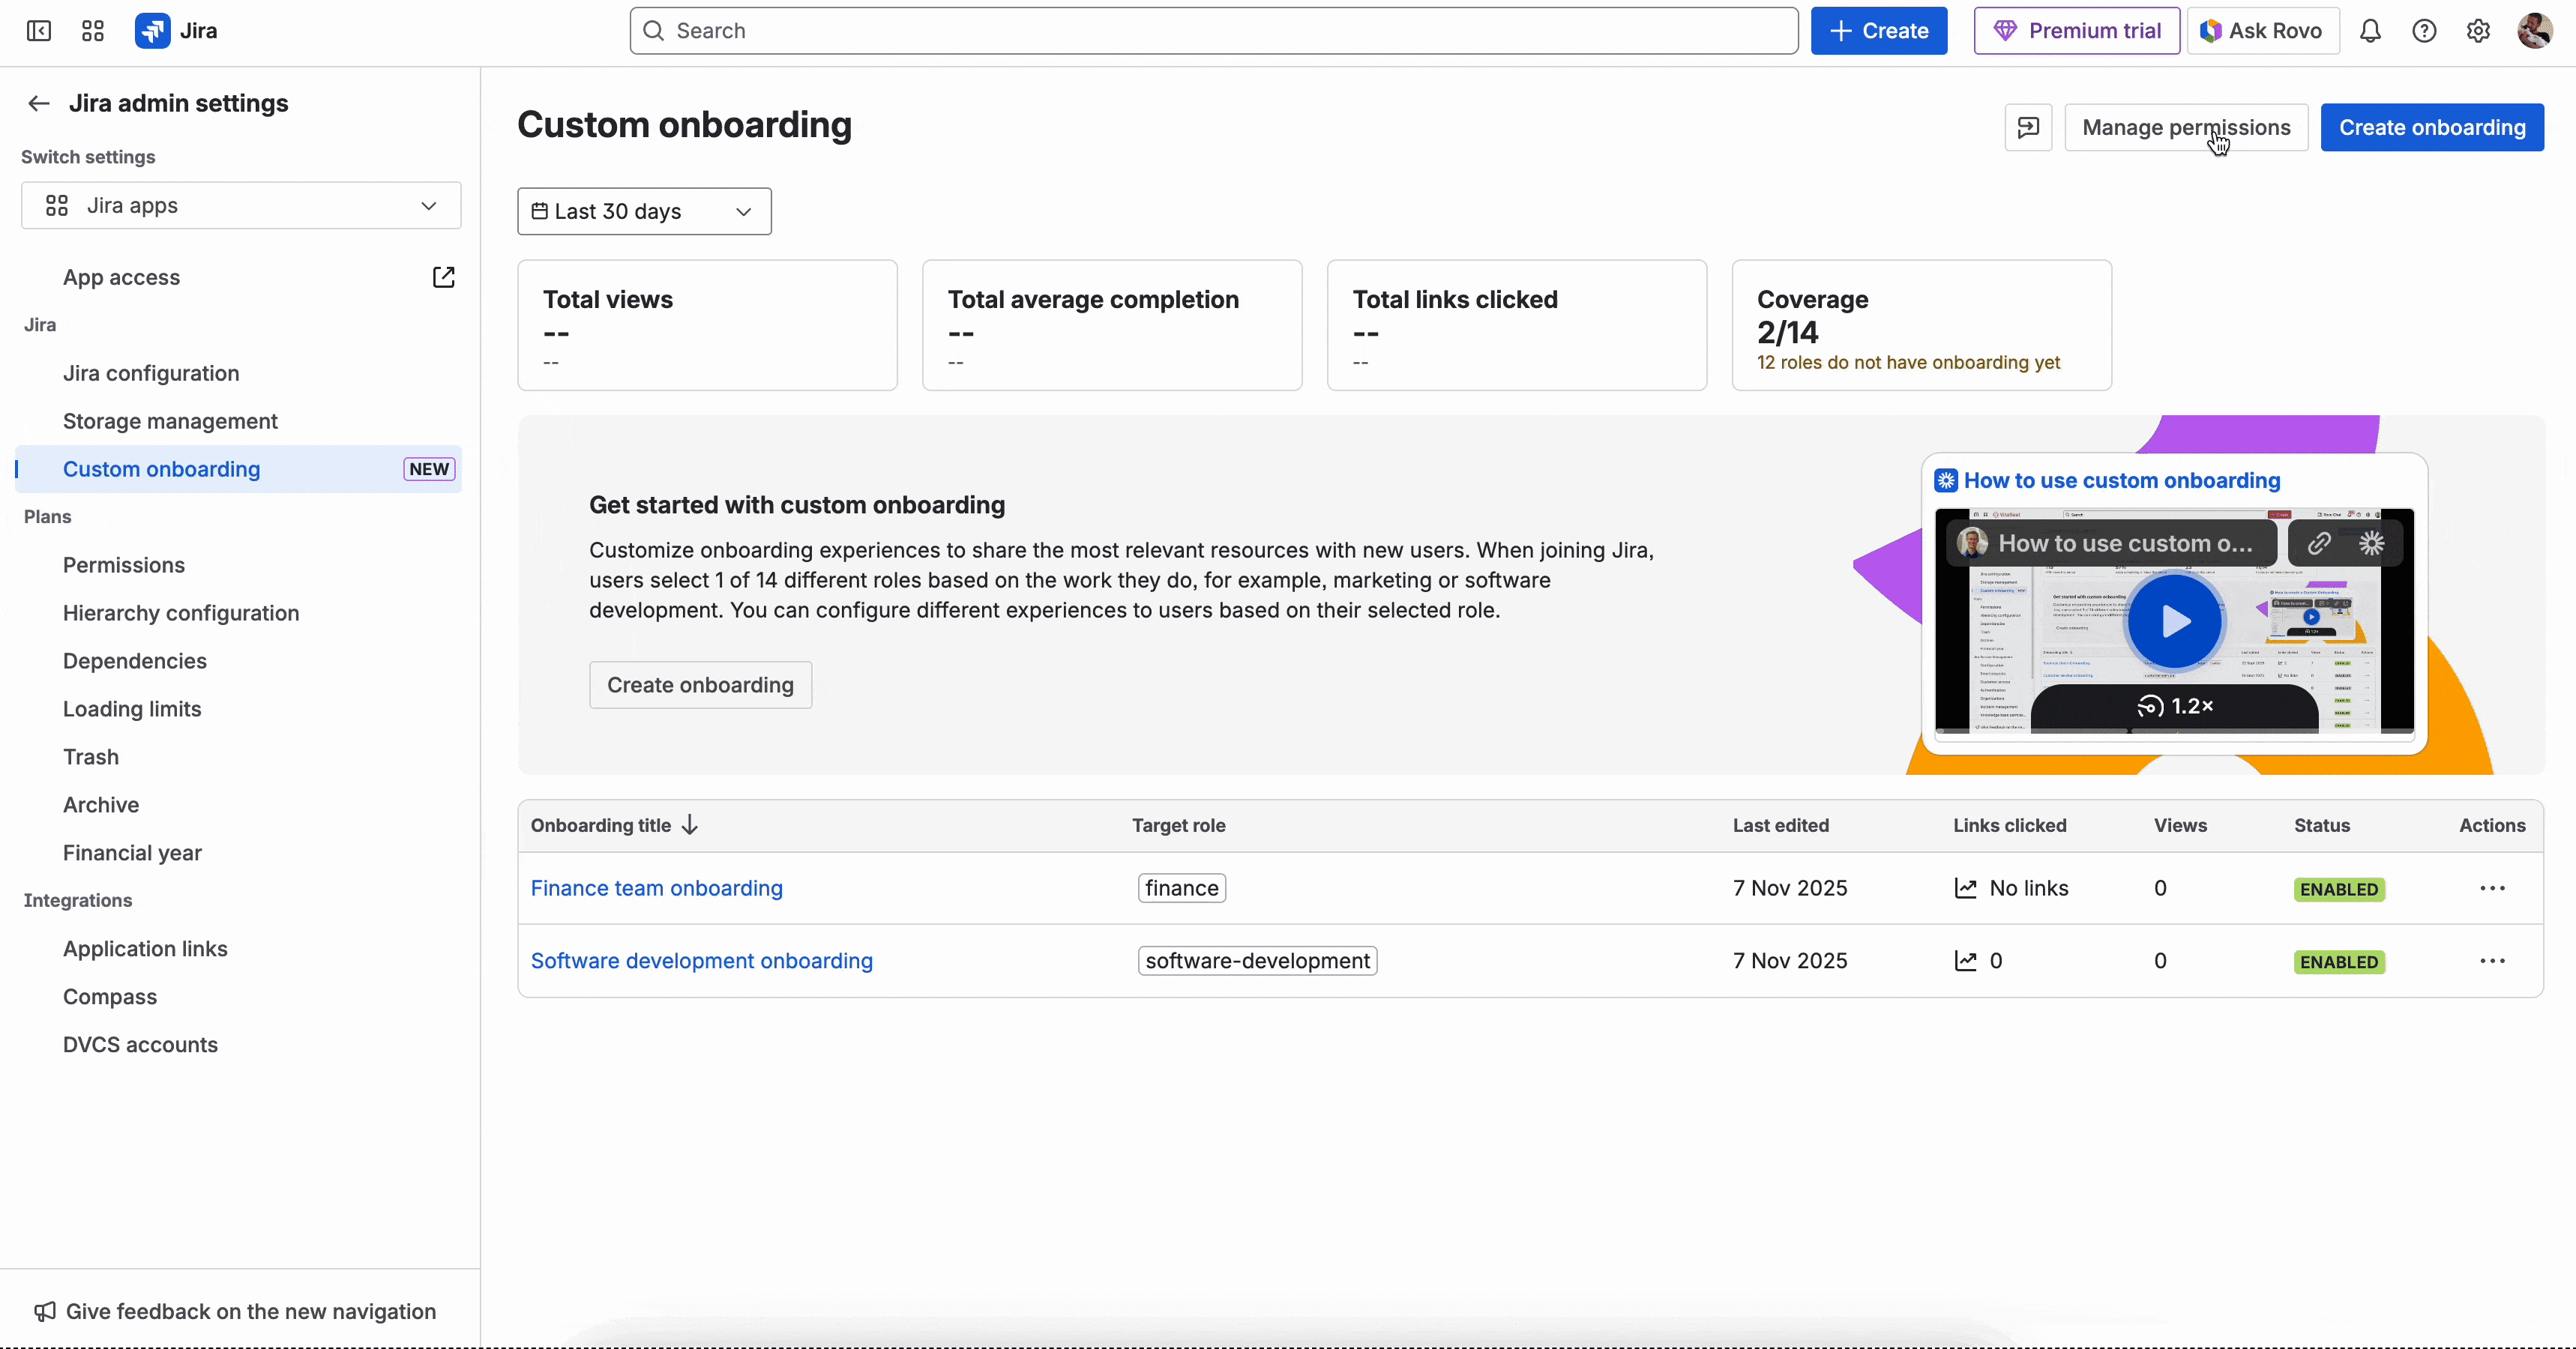Viewport: 2576px width, 1349px height.
Task: Open actions menu for Software development onboarding
Action: coord(2492,961)
